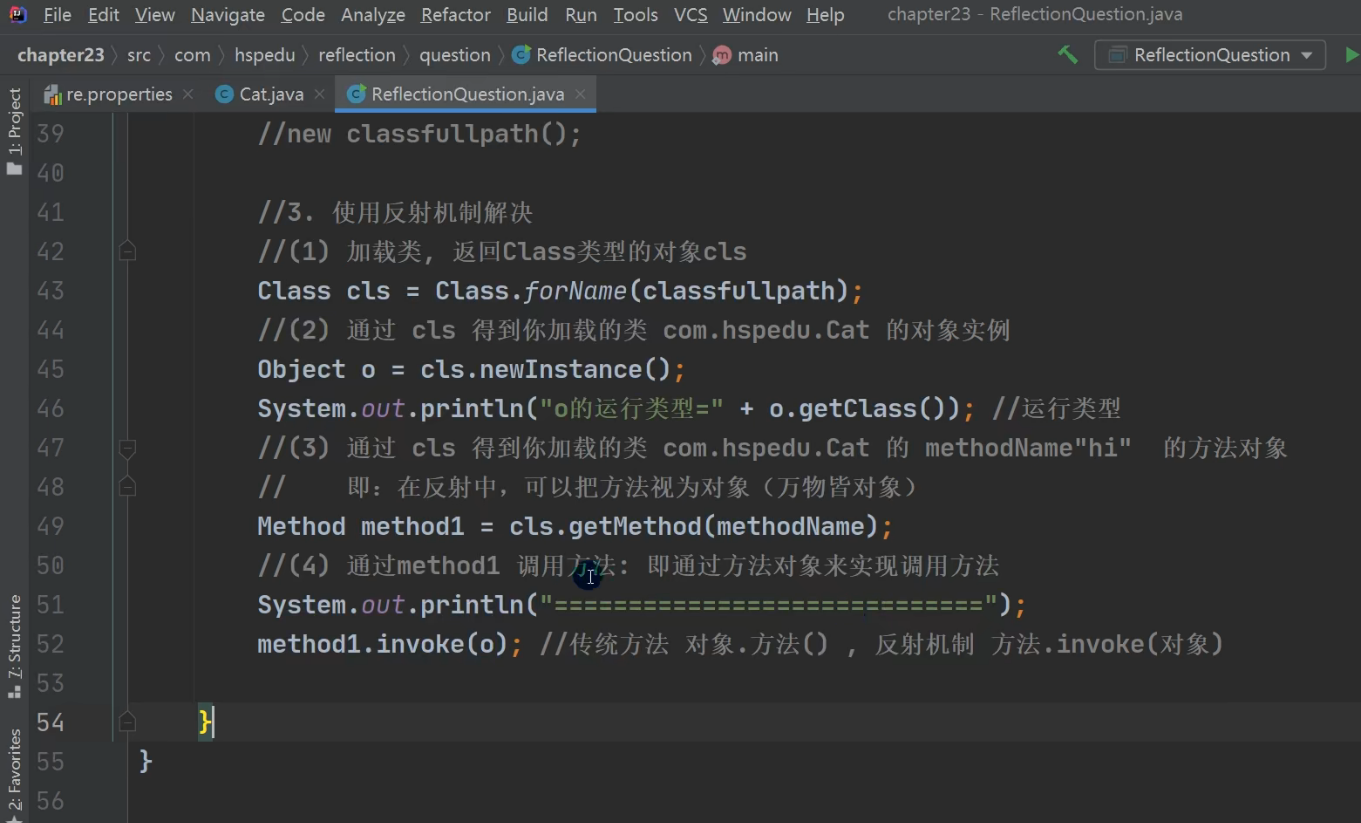Click the question breadcrumb segment
The width and height of the screenshot is (1361, 823).
pyautogui.click(x=455, y=55)
